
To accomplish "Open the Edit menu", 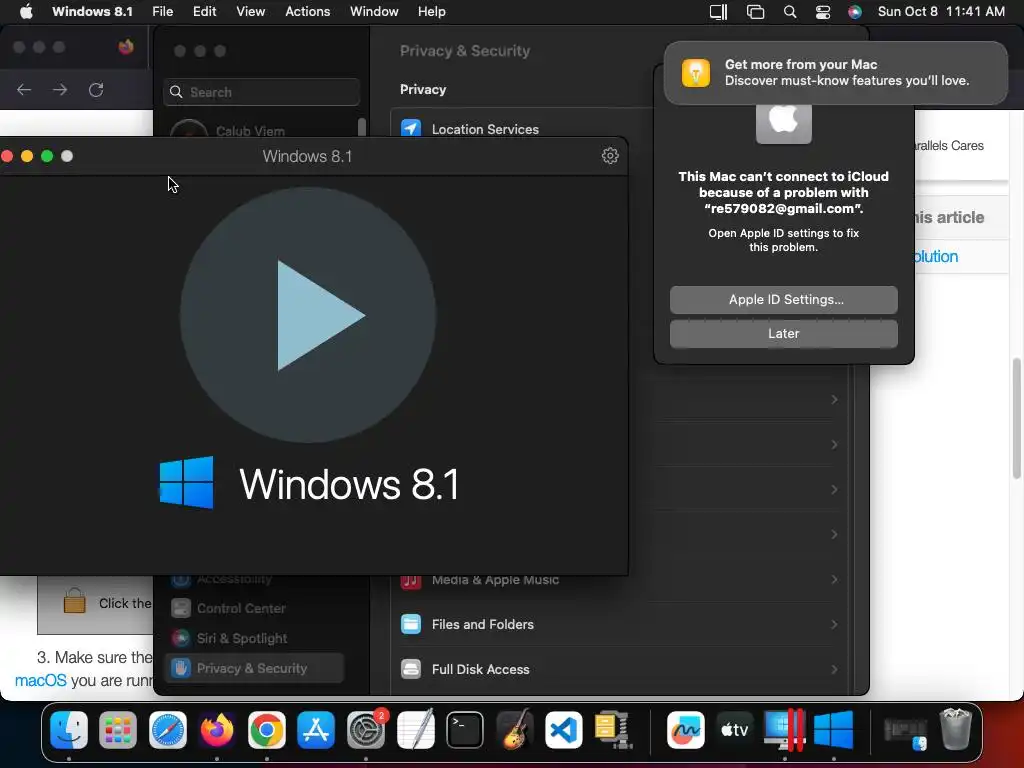I will [x=204, y=12].
